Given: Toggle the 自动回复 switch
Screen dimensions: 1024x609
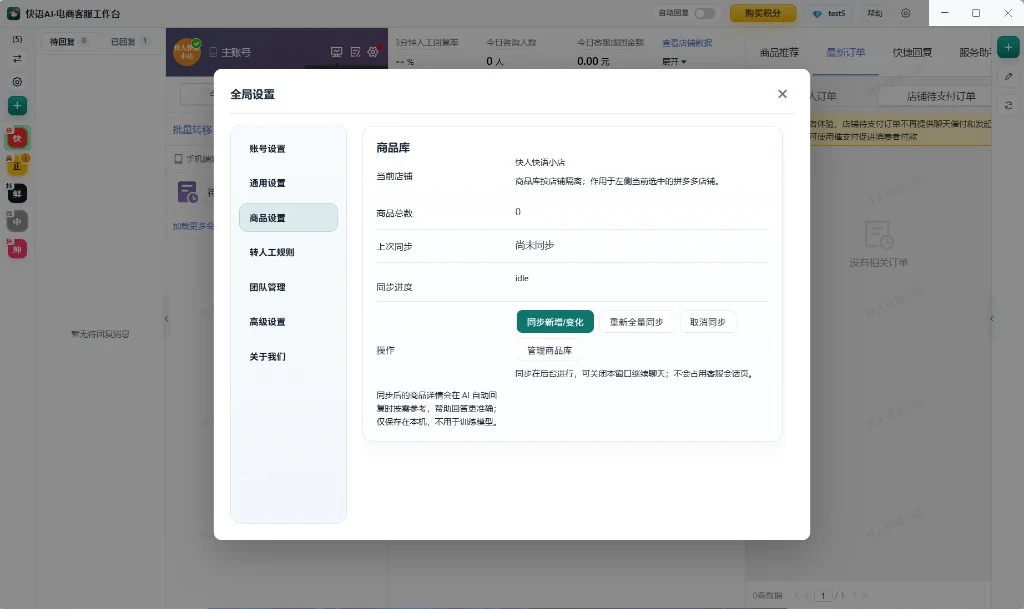Looking at the screenshot, I should click(704, 13).
